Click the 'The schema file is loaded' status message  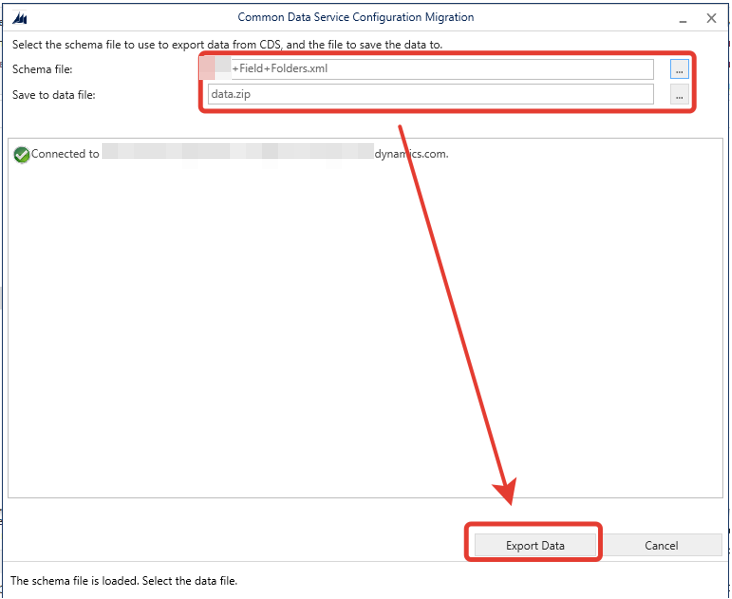pyautogui.click(x=124, y=581)
